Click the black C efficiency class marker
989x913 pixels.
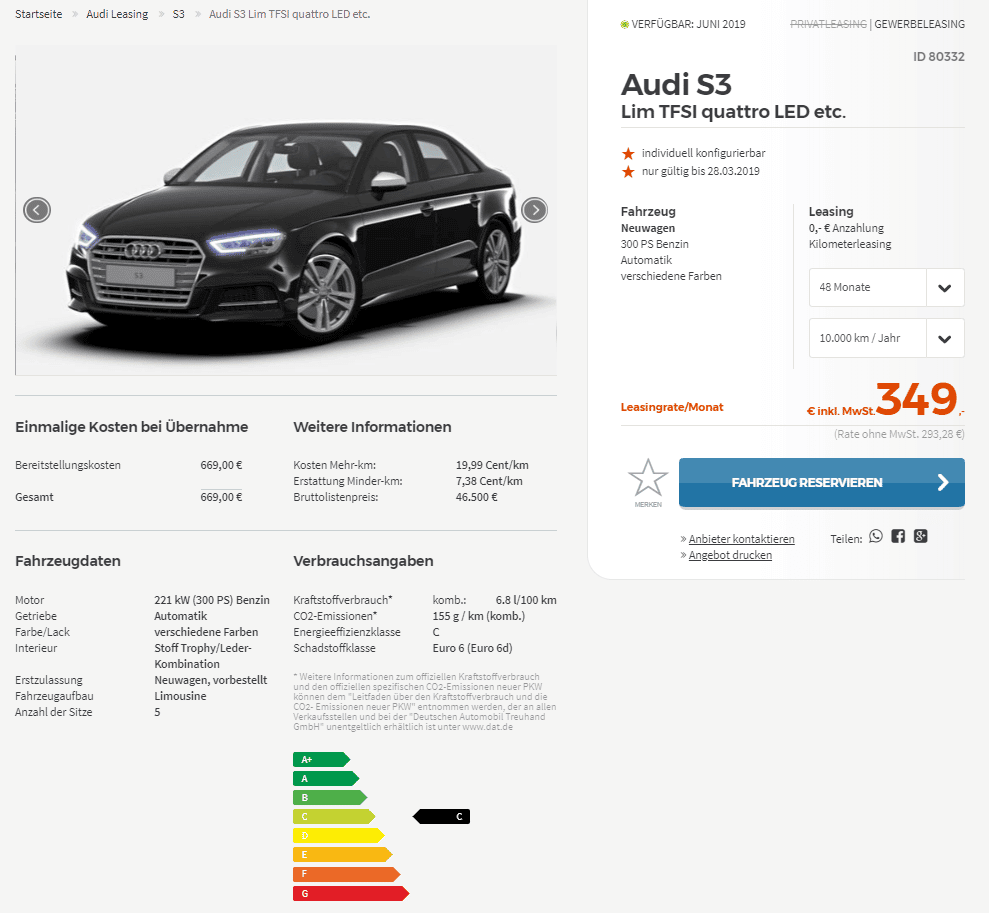tap(442, 817)
